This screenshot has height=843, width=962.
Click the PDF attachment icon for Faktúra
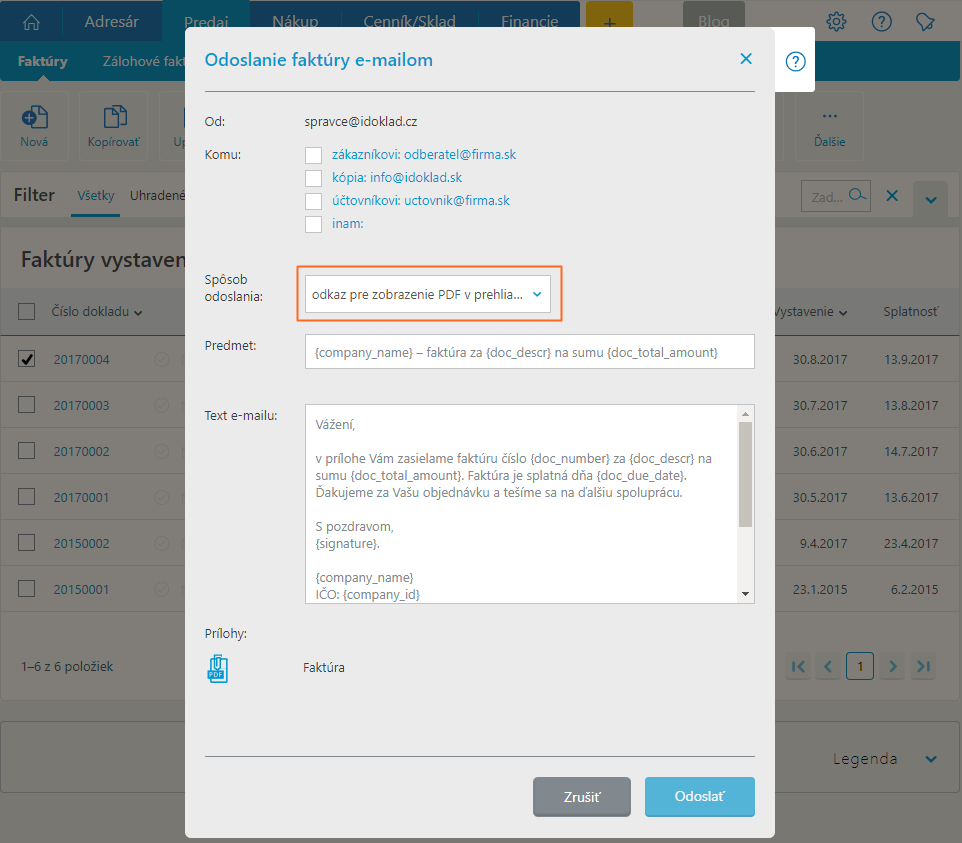point(217,668)
